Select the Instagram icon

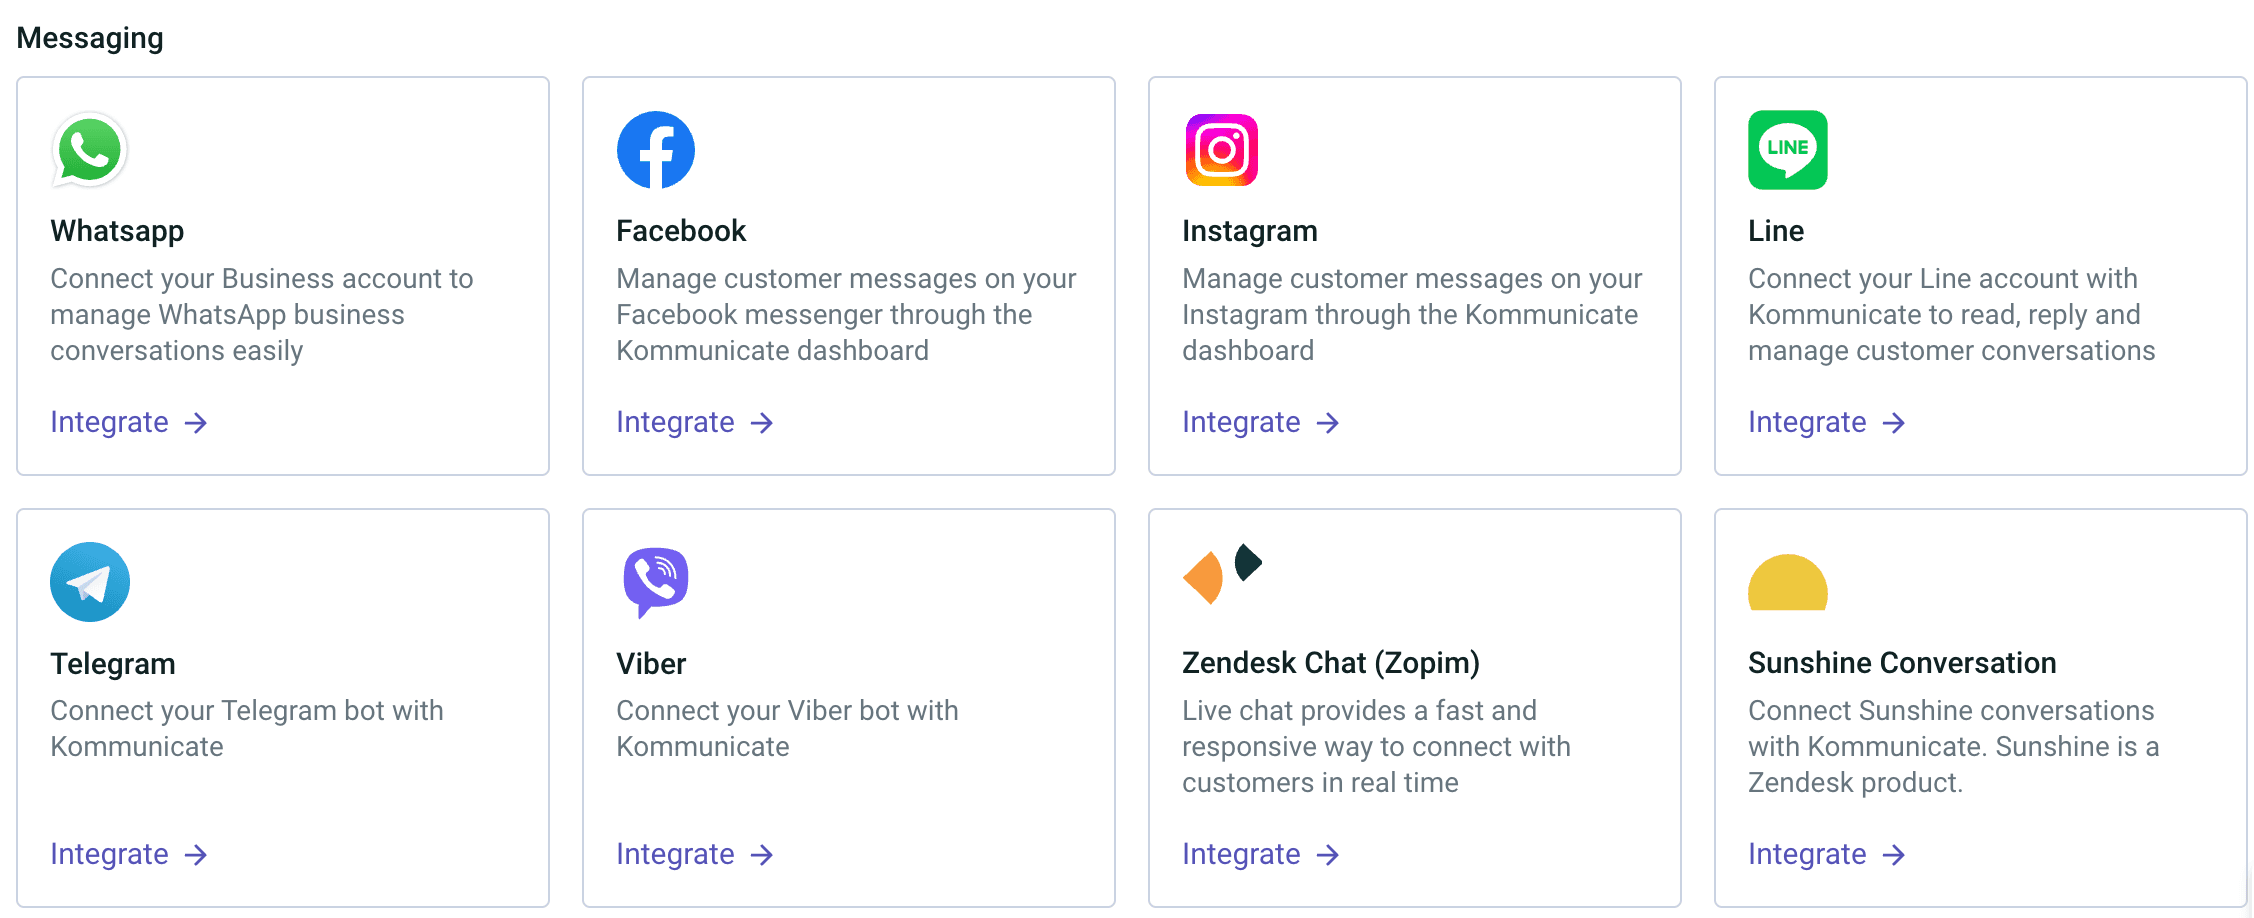point(1220,149)
